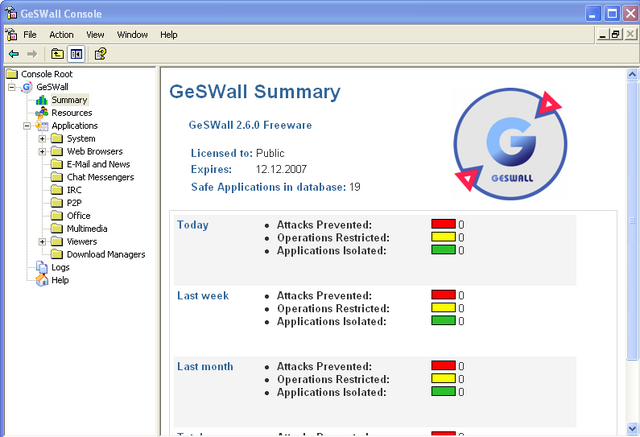Screen dimensions: 640x437
Task: Open the View menu
Action: [95, 35]
